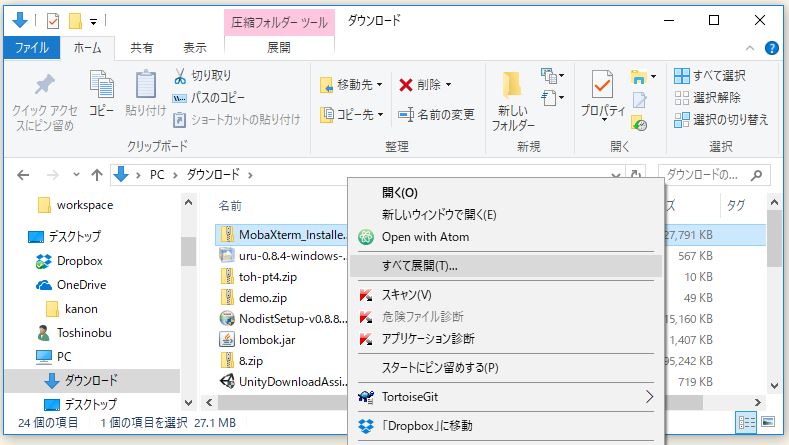This screenshot has height=445, width=789.
Task: Click Rename (名前の変更)
Action: pyautogui.click(x=436, y=115)
